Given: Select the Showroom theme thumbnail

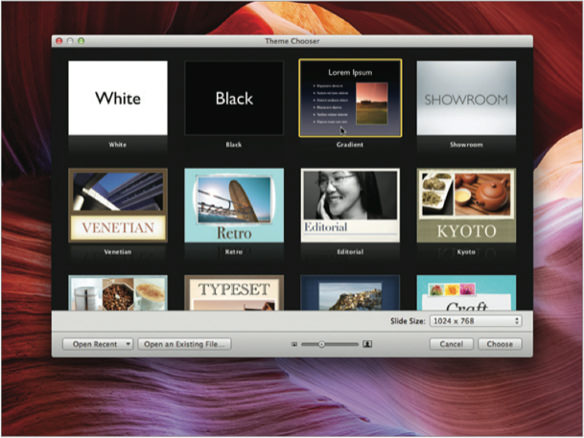Looking at the screenshot, I should (x=466, y=98).
